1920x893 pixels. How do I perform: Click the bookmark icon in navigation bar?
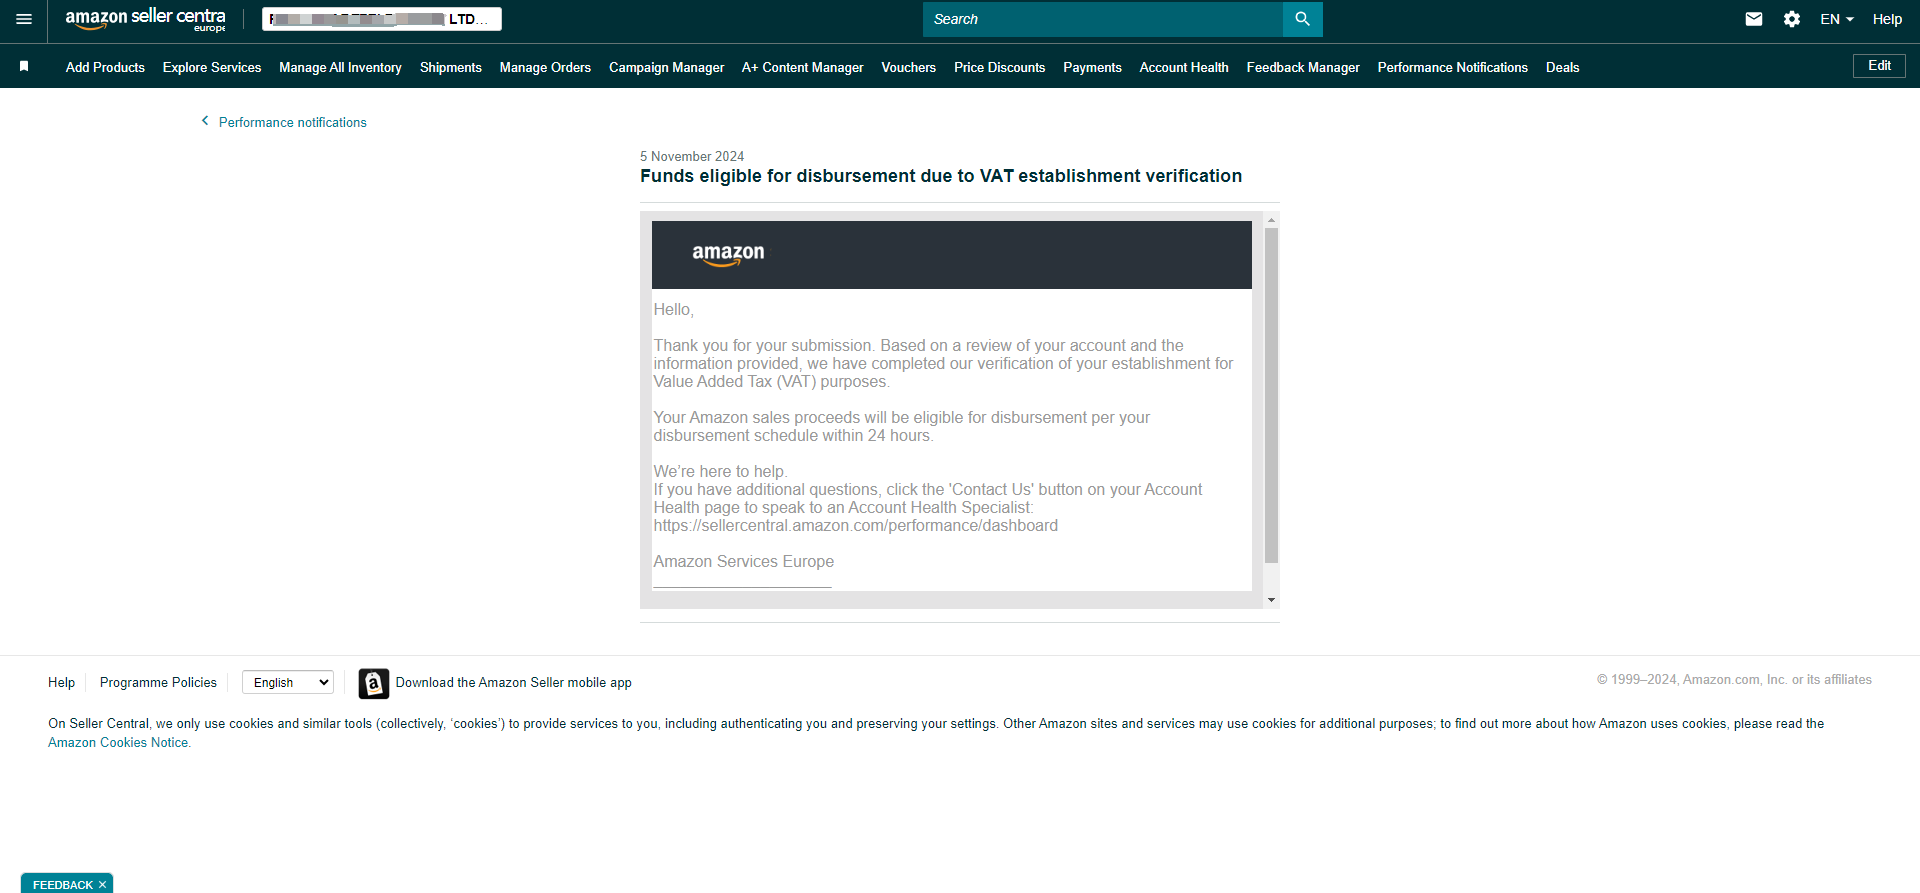pos(24,66)
